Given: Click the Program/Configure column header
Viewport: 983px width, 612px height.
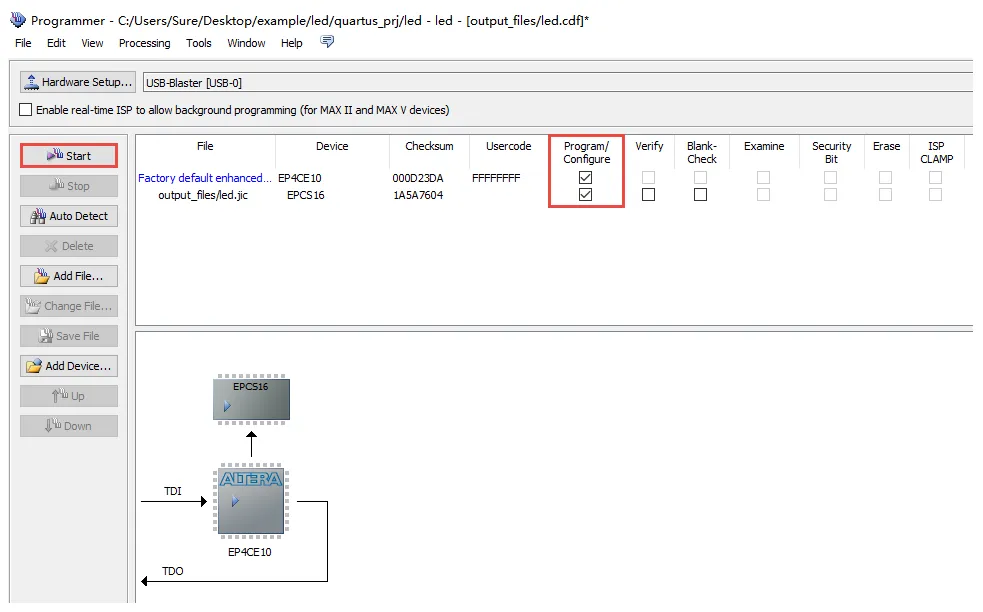Looking at the screenshot, I should (x=586, y=152).
